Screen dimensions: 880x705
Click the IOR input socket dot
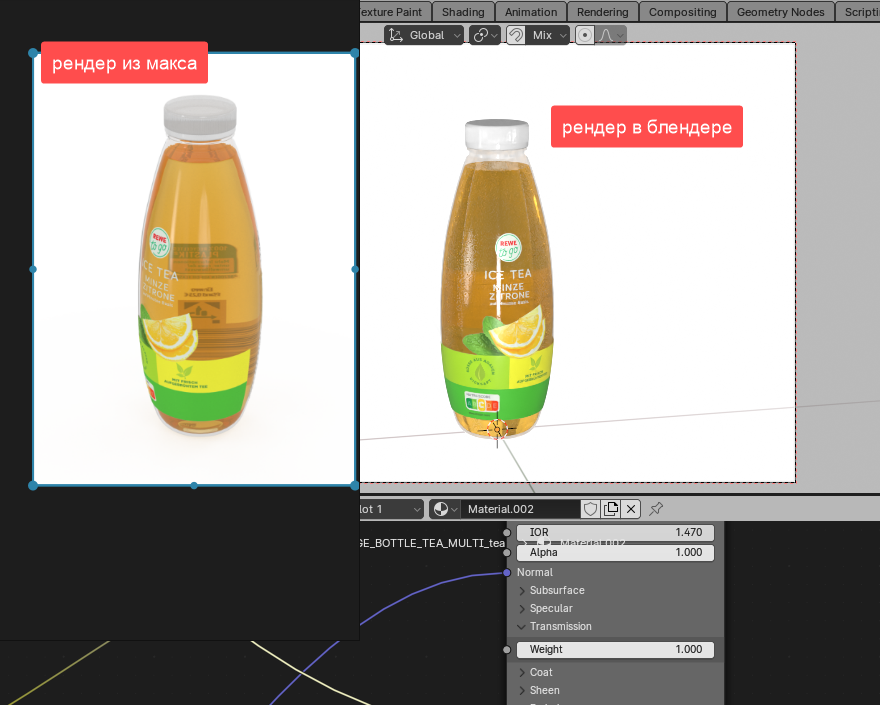(x=507, y=532)
